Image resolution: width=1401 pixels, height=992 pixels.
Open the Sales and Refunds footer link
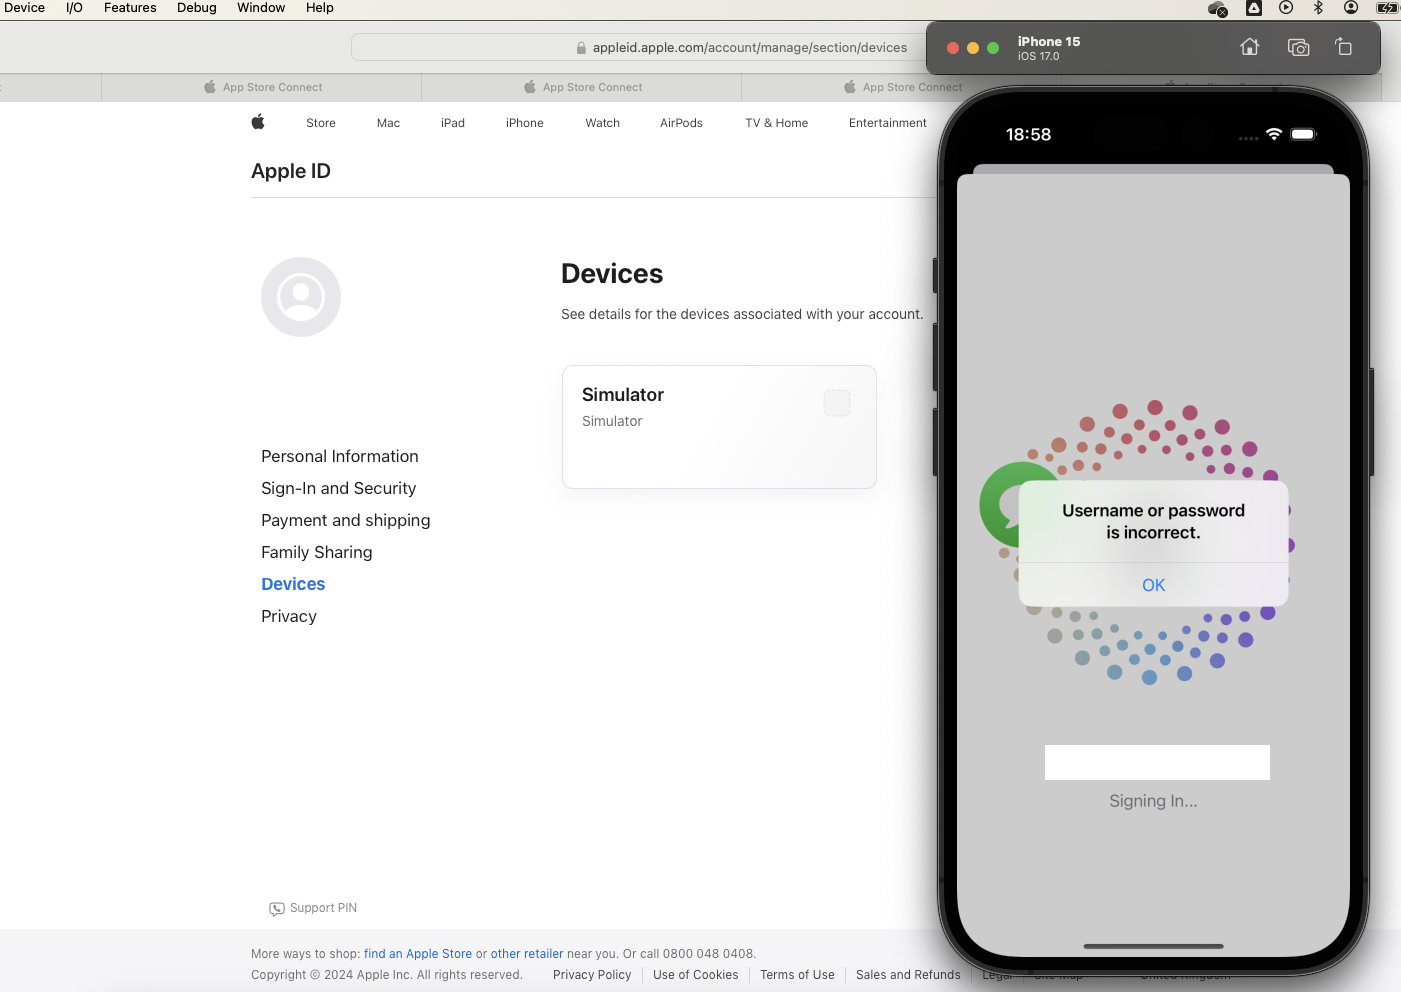[x=908, y=975]
